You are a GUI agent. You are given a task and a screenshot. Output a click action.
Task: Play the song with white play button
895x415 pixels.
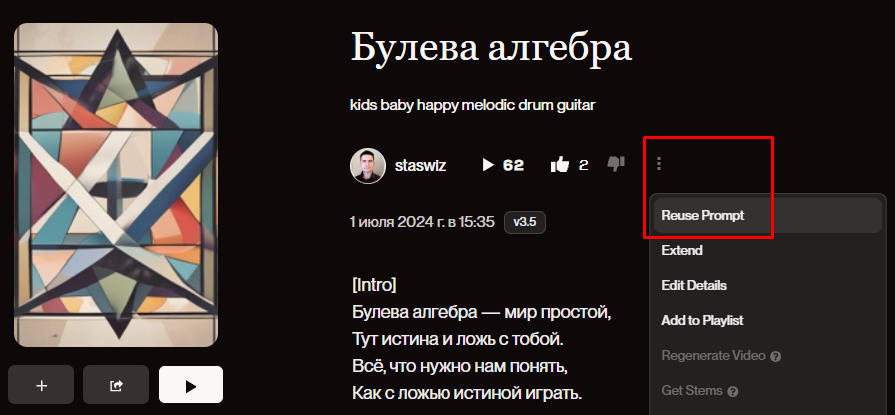(191, 385)
